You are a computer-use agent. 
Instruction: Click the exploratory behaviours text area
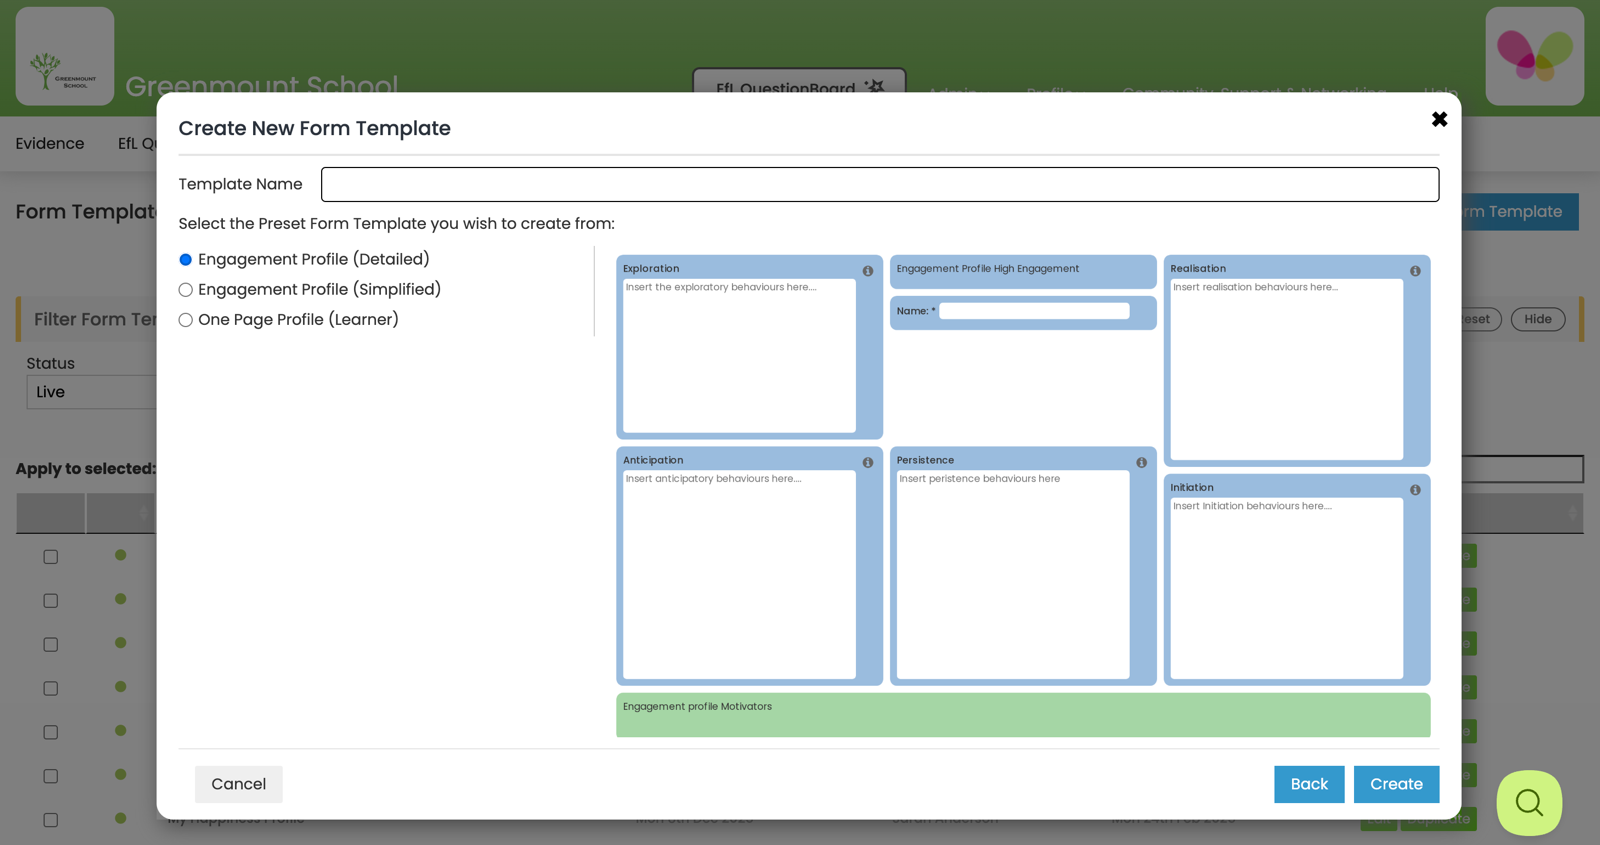click(739, 356)
